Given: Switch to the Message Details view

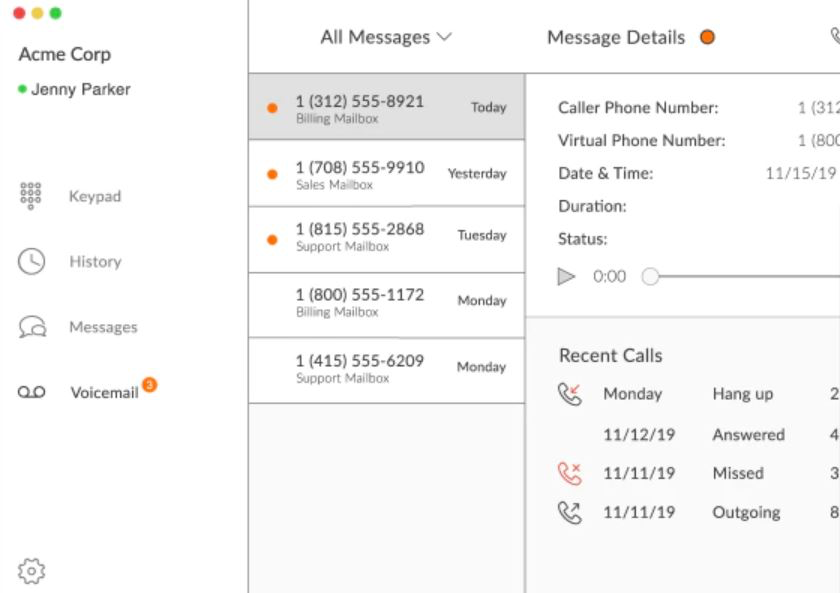Looking at the screenshot, I should tap(614, 37).
